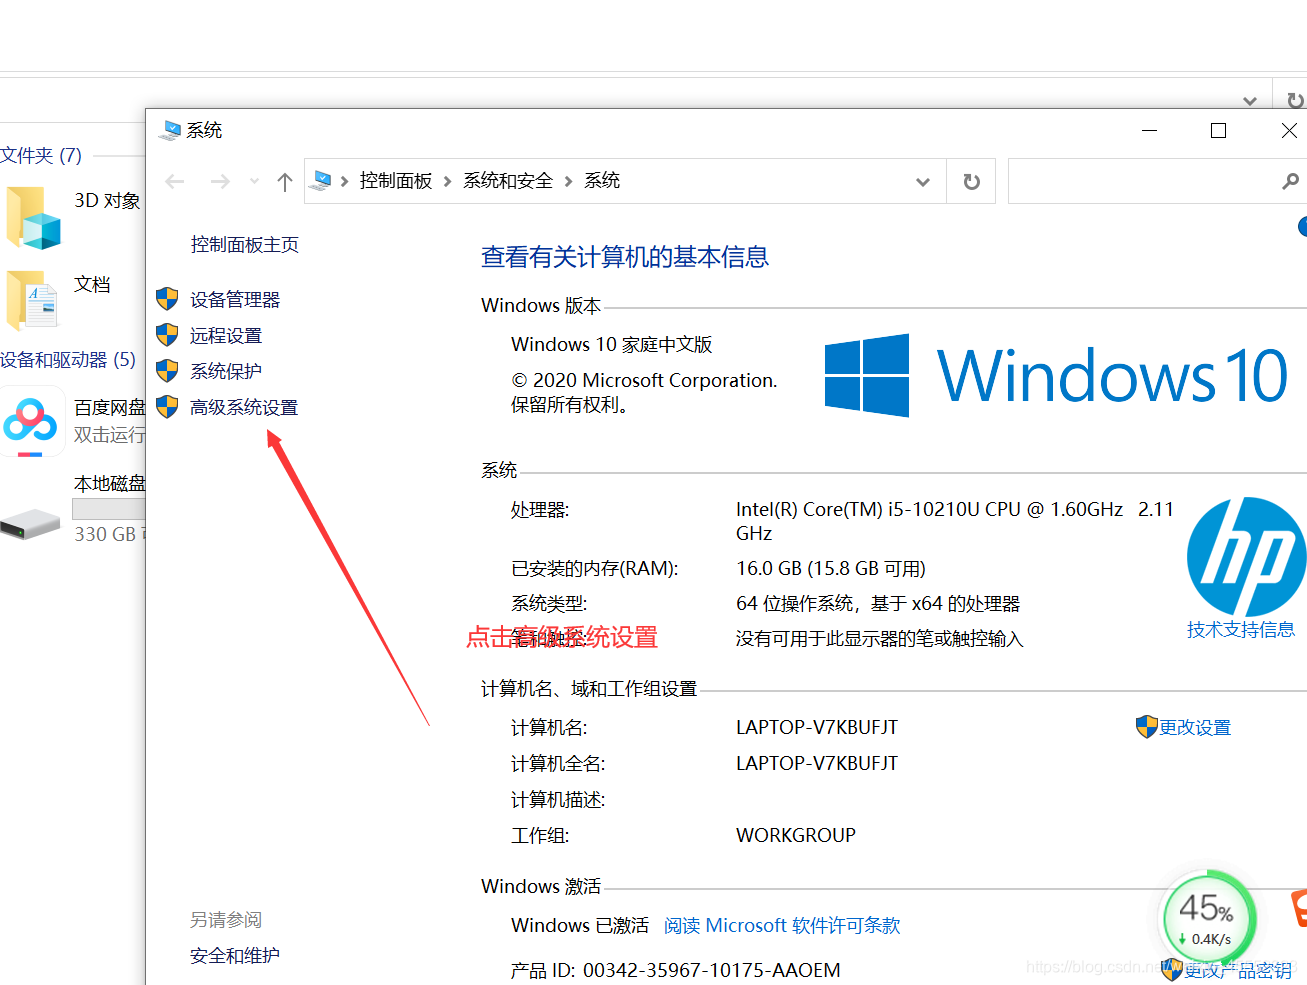
Task: Click the 设备和驱动器 (5) group header in Explorer
Action: point(68,360)
